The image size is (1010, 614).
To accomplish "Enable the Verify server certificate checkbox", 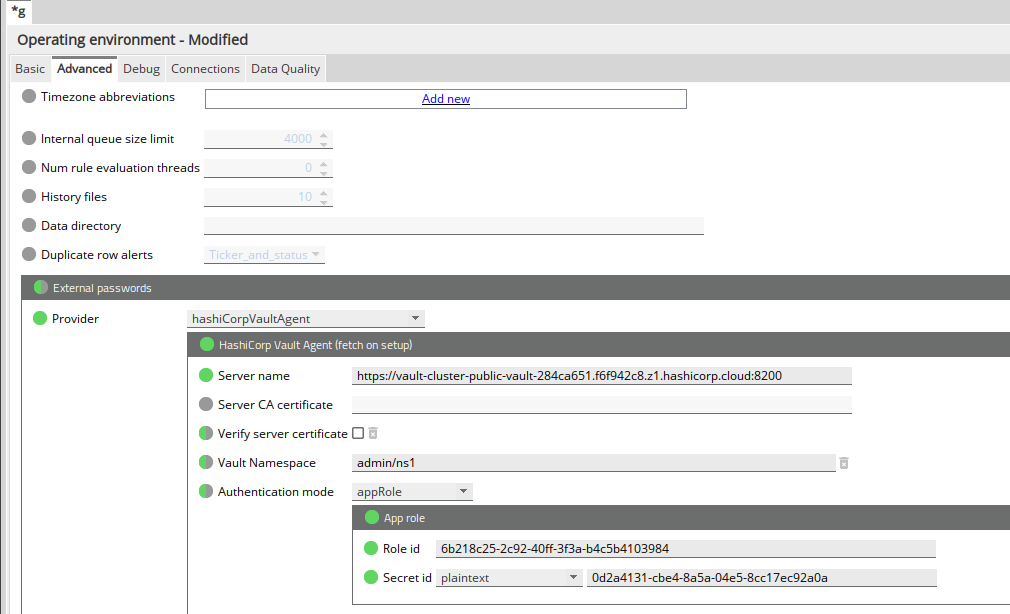I will 358,434.
